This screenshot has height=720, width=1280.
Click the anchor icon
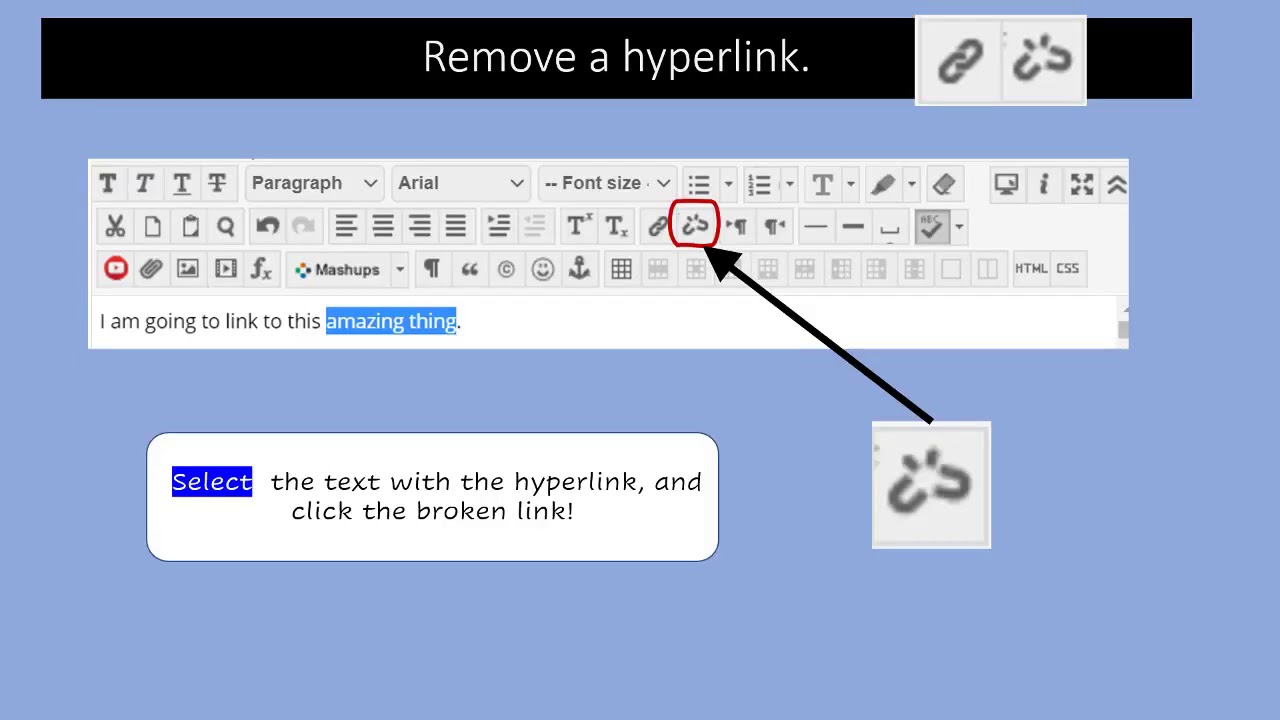tap(579, 269)
